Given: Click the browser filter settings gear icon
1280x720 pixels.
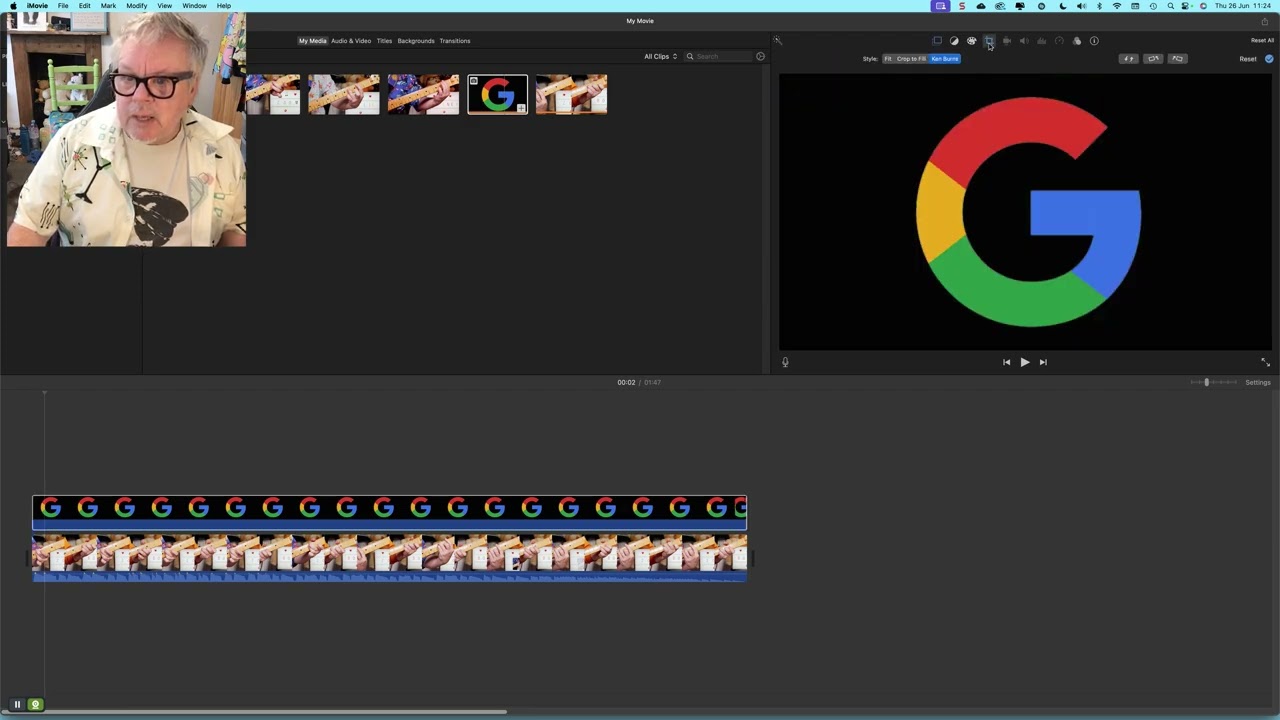Looking at the screenshot, I should tap(760, 56).
